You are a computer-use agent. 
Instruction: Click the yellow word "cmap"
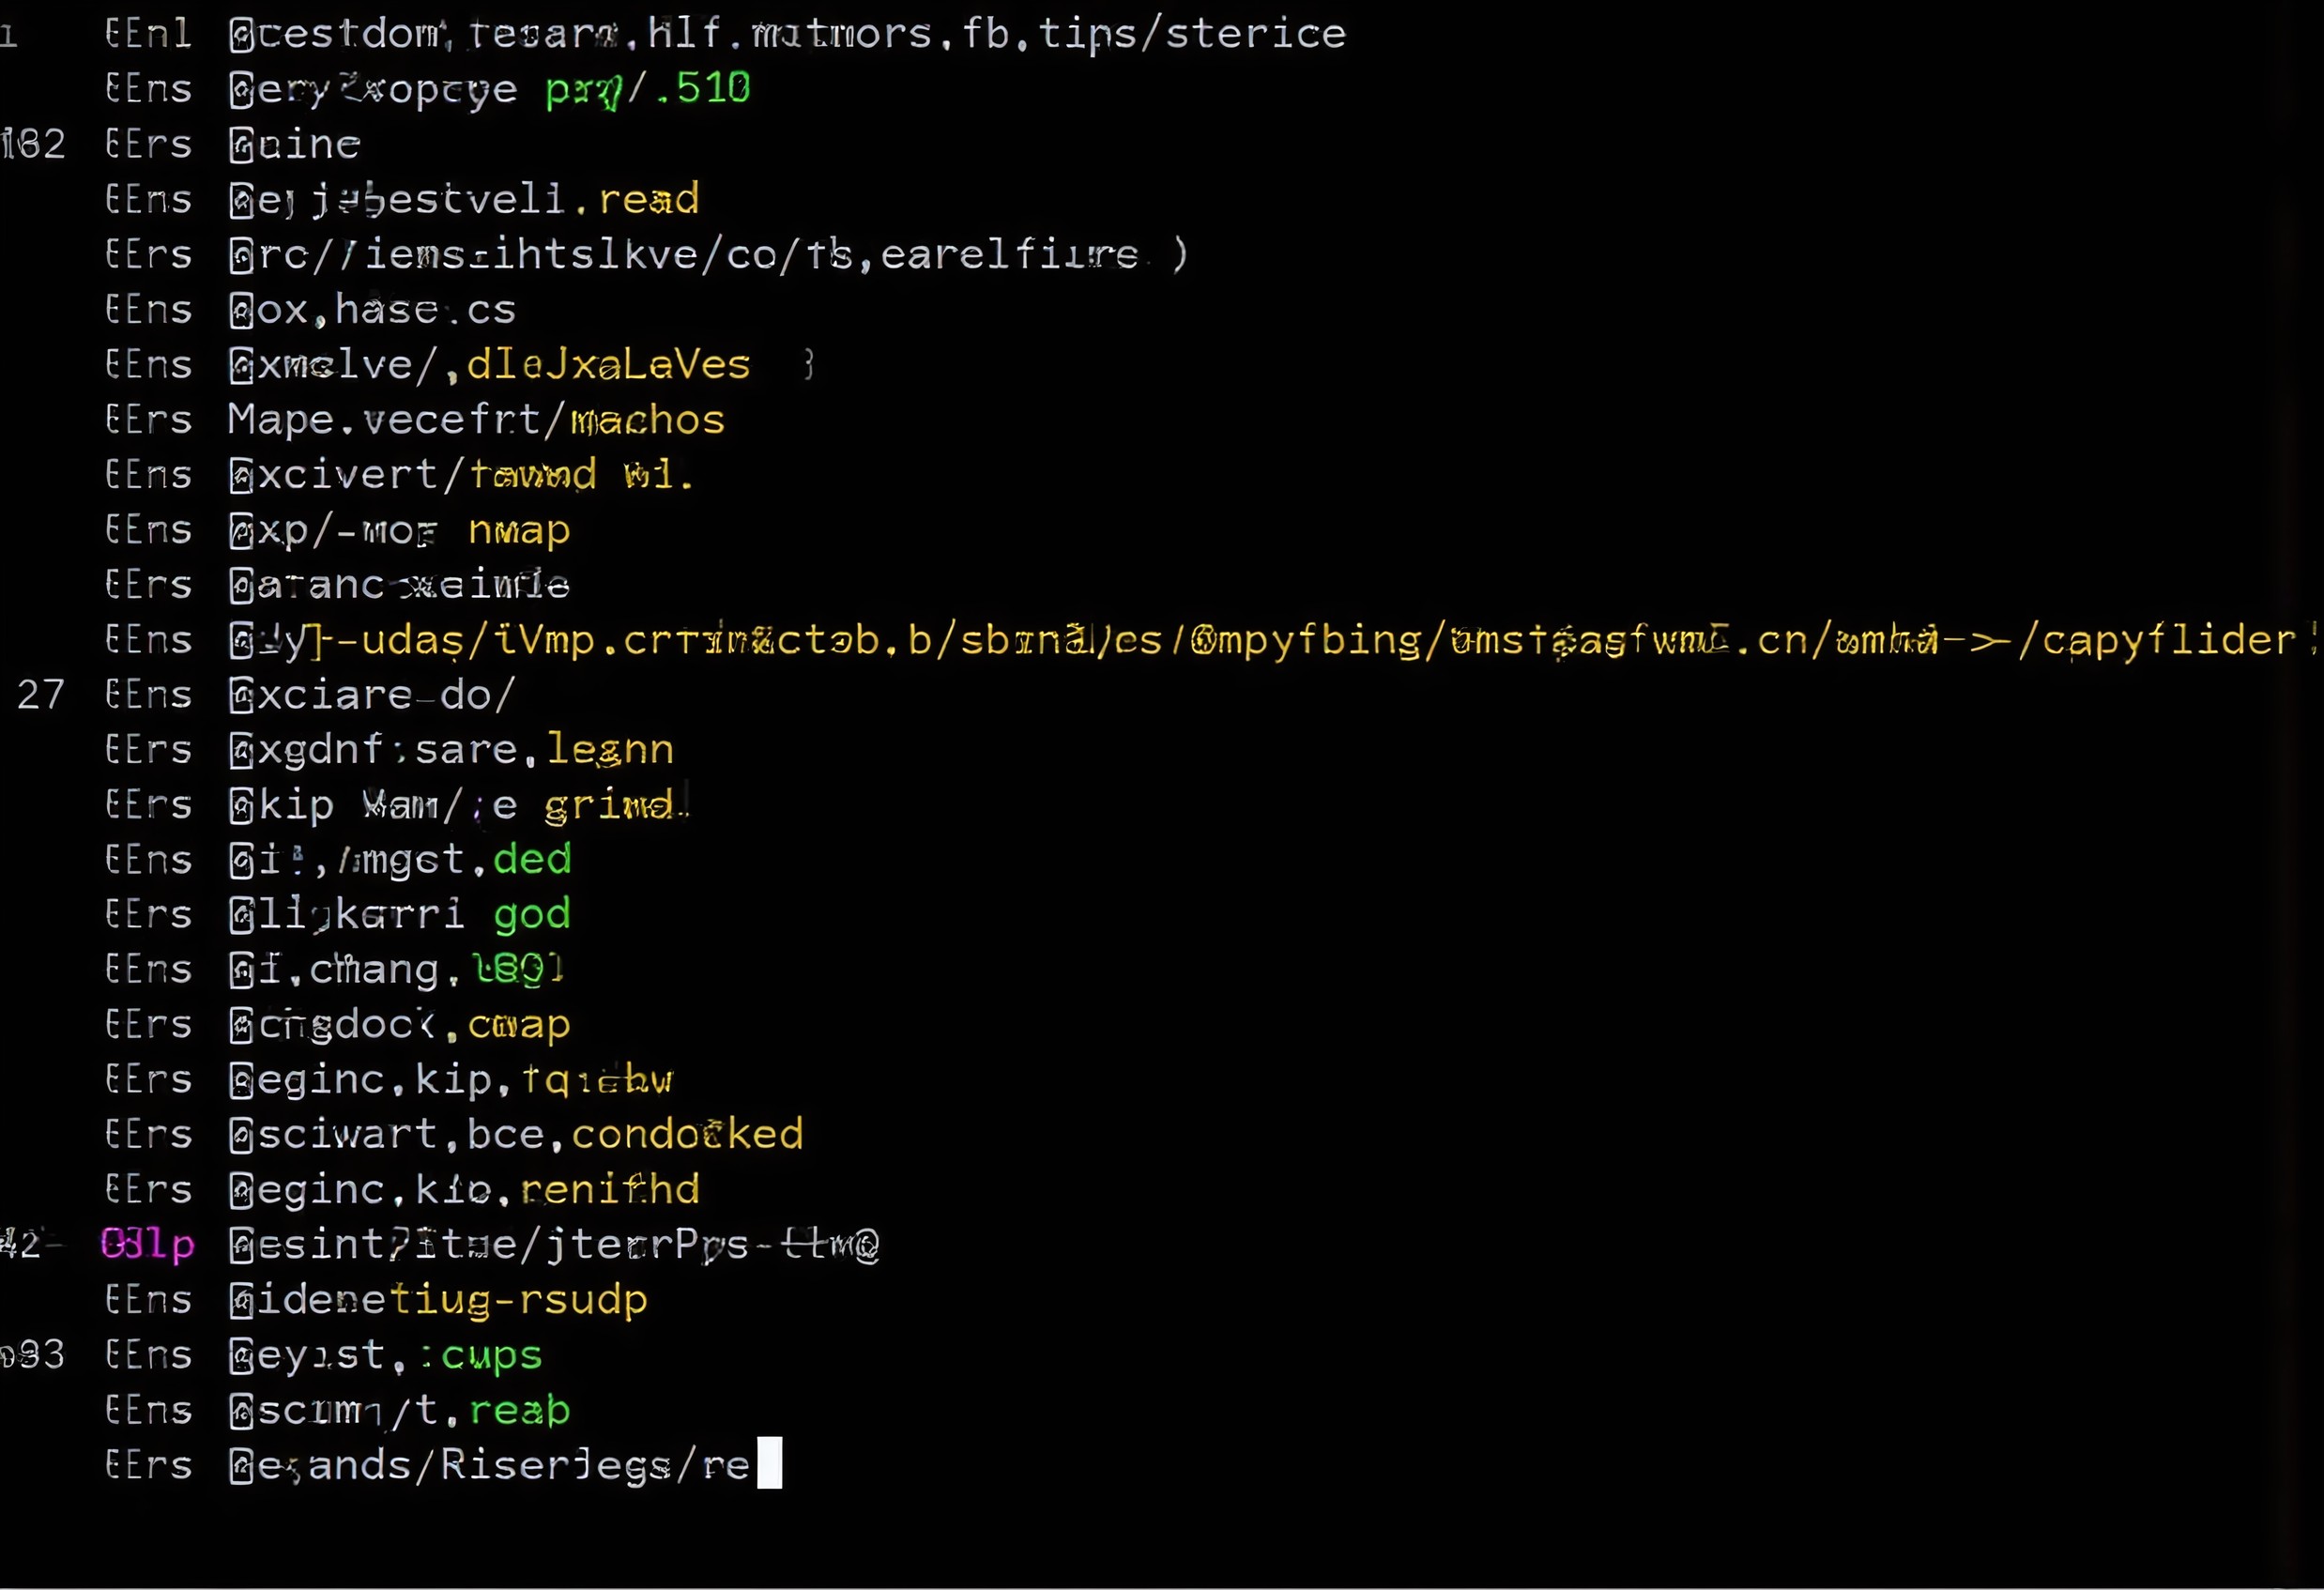pyautogui.click(x=519, y=1026)
